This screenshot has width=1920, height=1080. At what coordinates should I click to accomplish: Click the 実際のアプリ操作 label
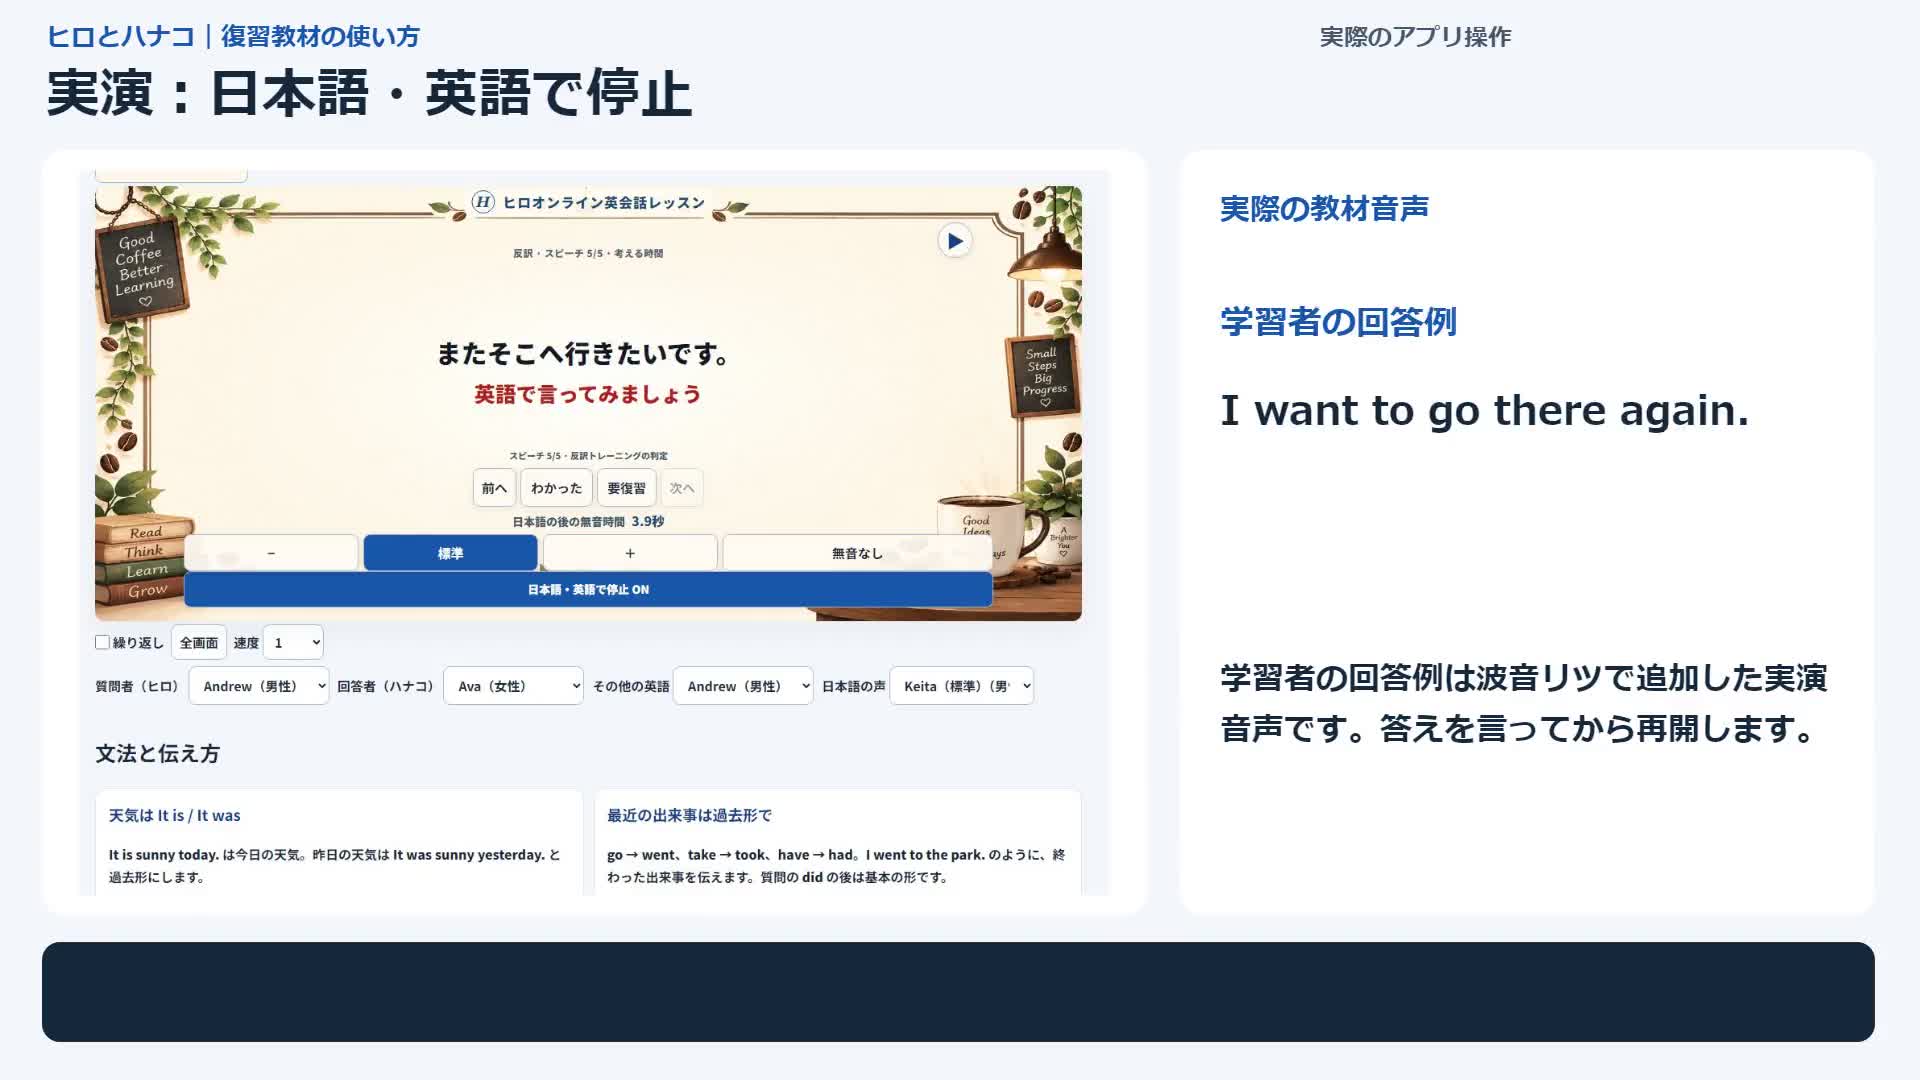pos(1415,37)
